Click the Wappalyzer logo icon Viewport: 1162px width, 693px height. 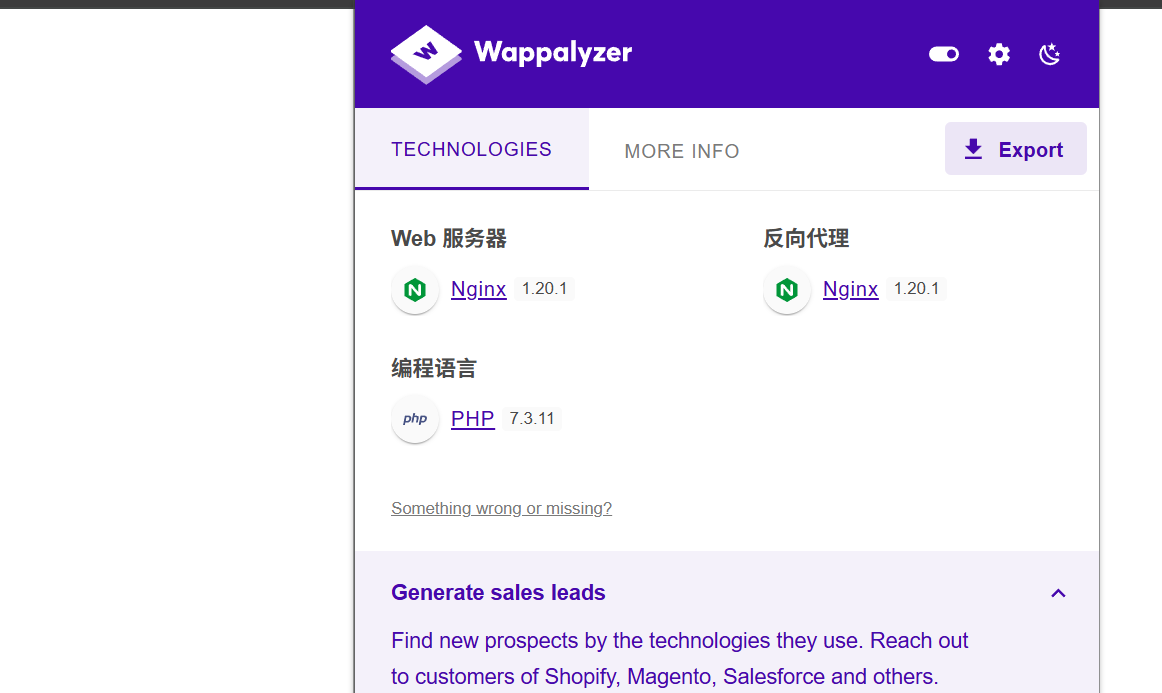[425, 54]
